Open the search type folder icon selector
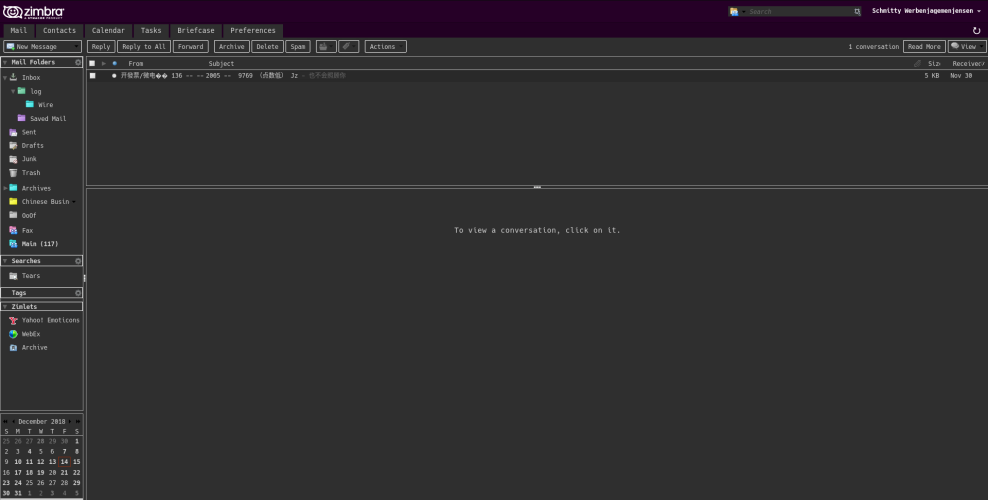 click(x=737, y=11)
